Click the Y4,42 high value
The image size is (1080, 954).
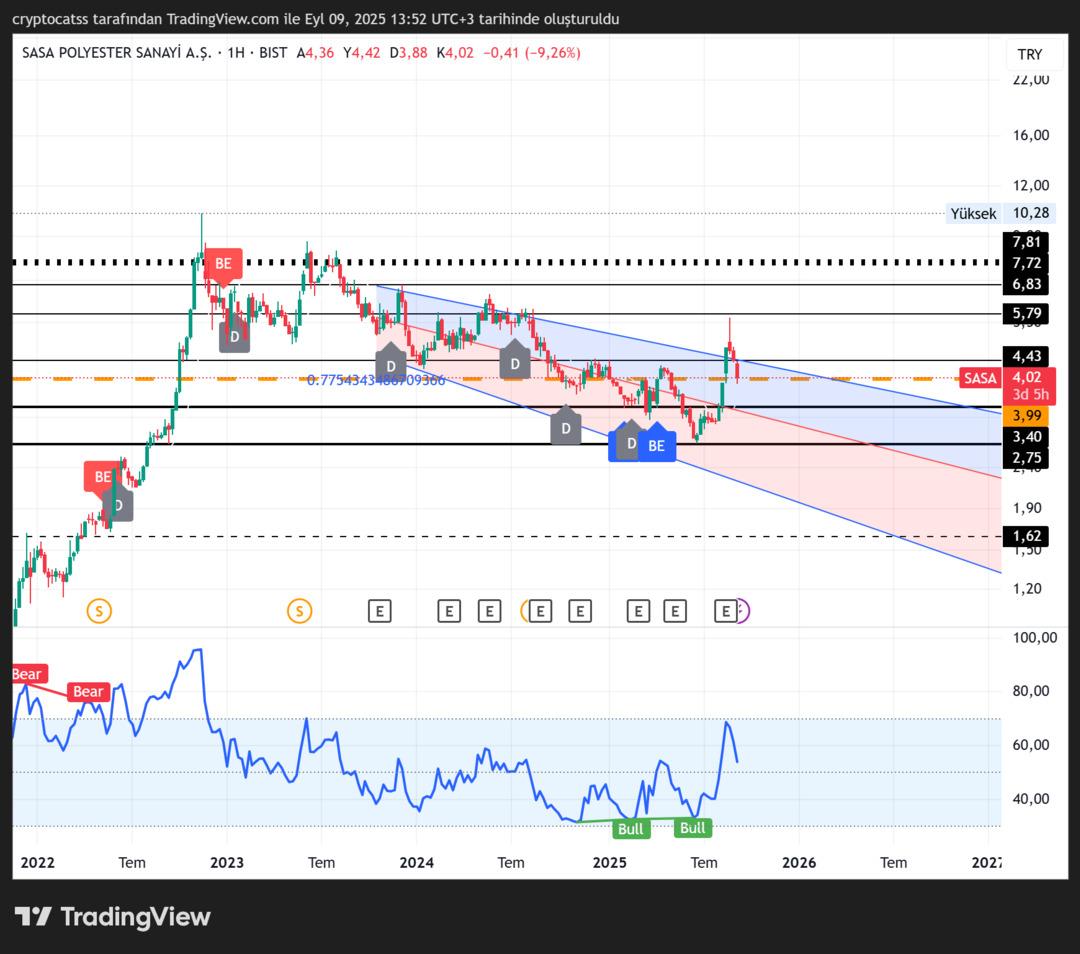pyautogui.click(x=362, y=53)
